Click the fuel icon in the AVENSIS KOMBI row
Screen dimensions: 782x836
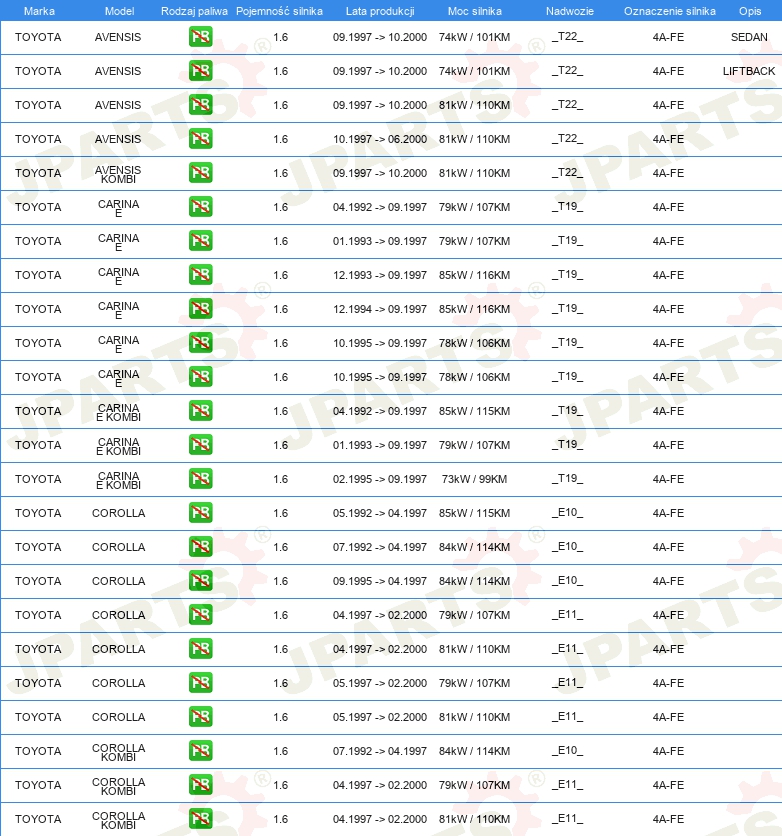click(x=200, y=173)
